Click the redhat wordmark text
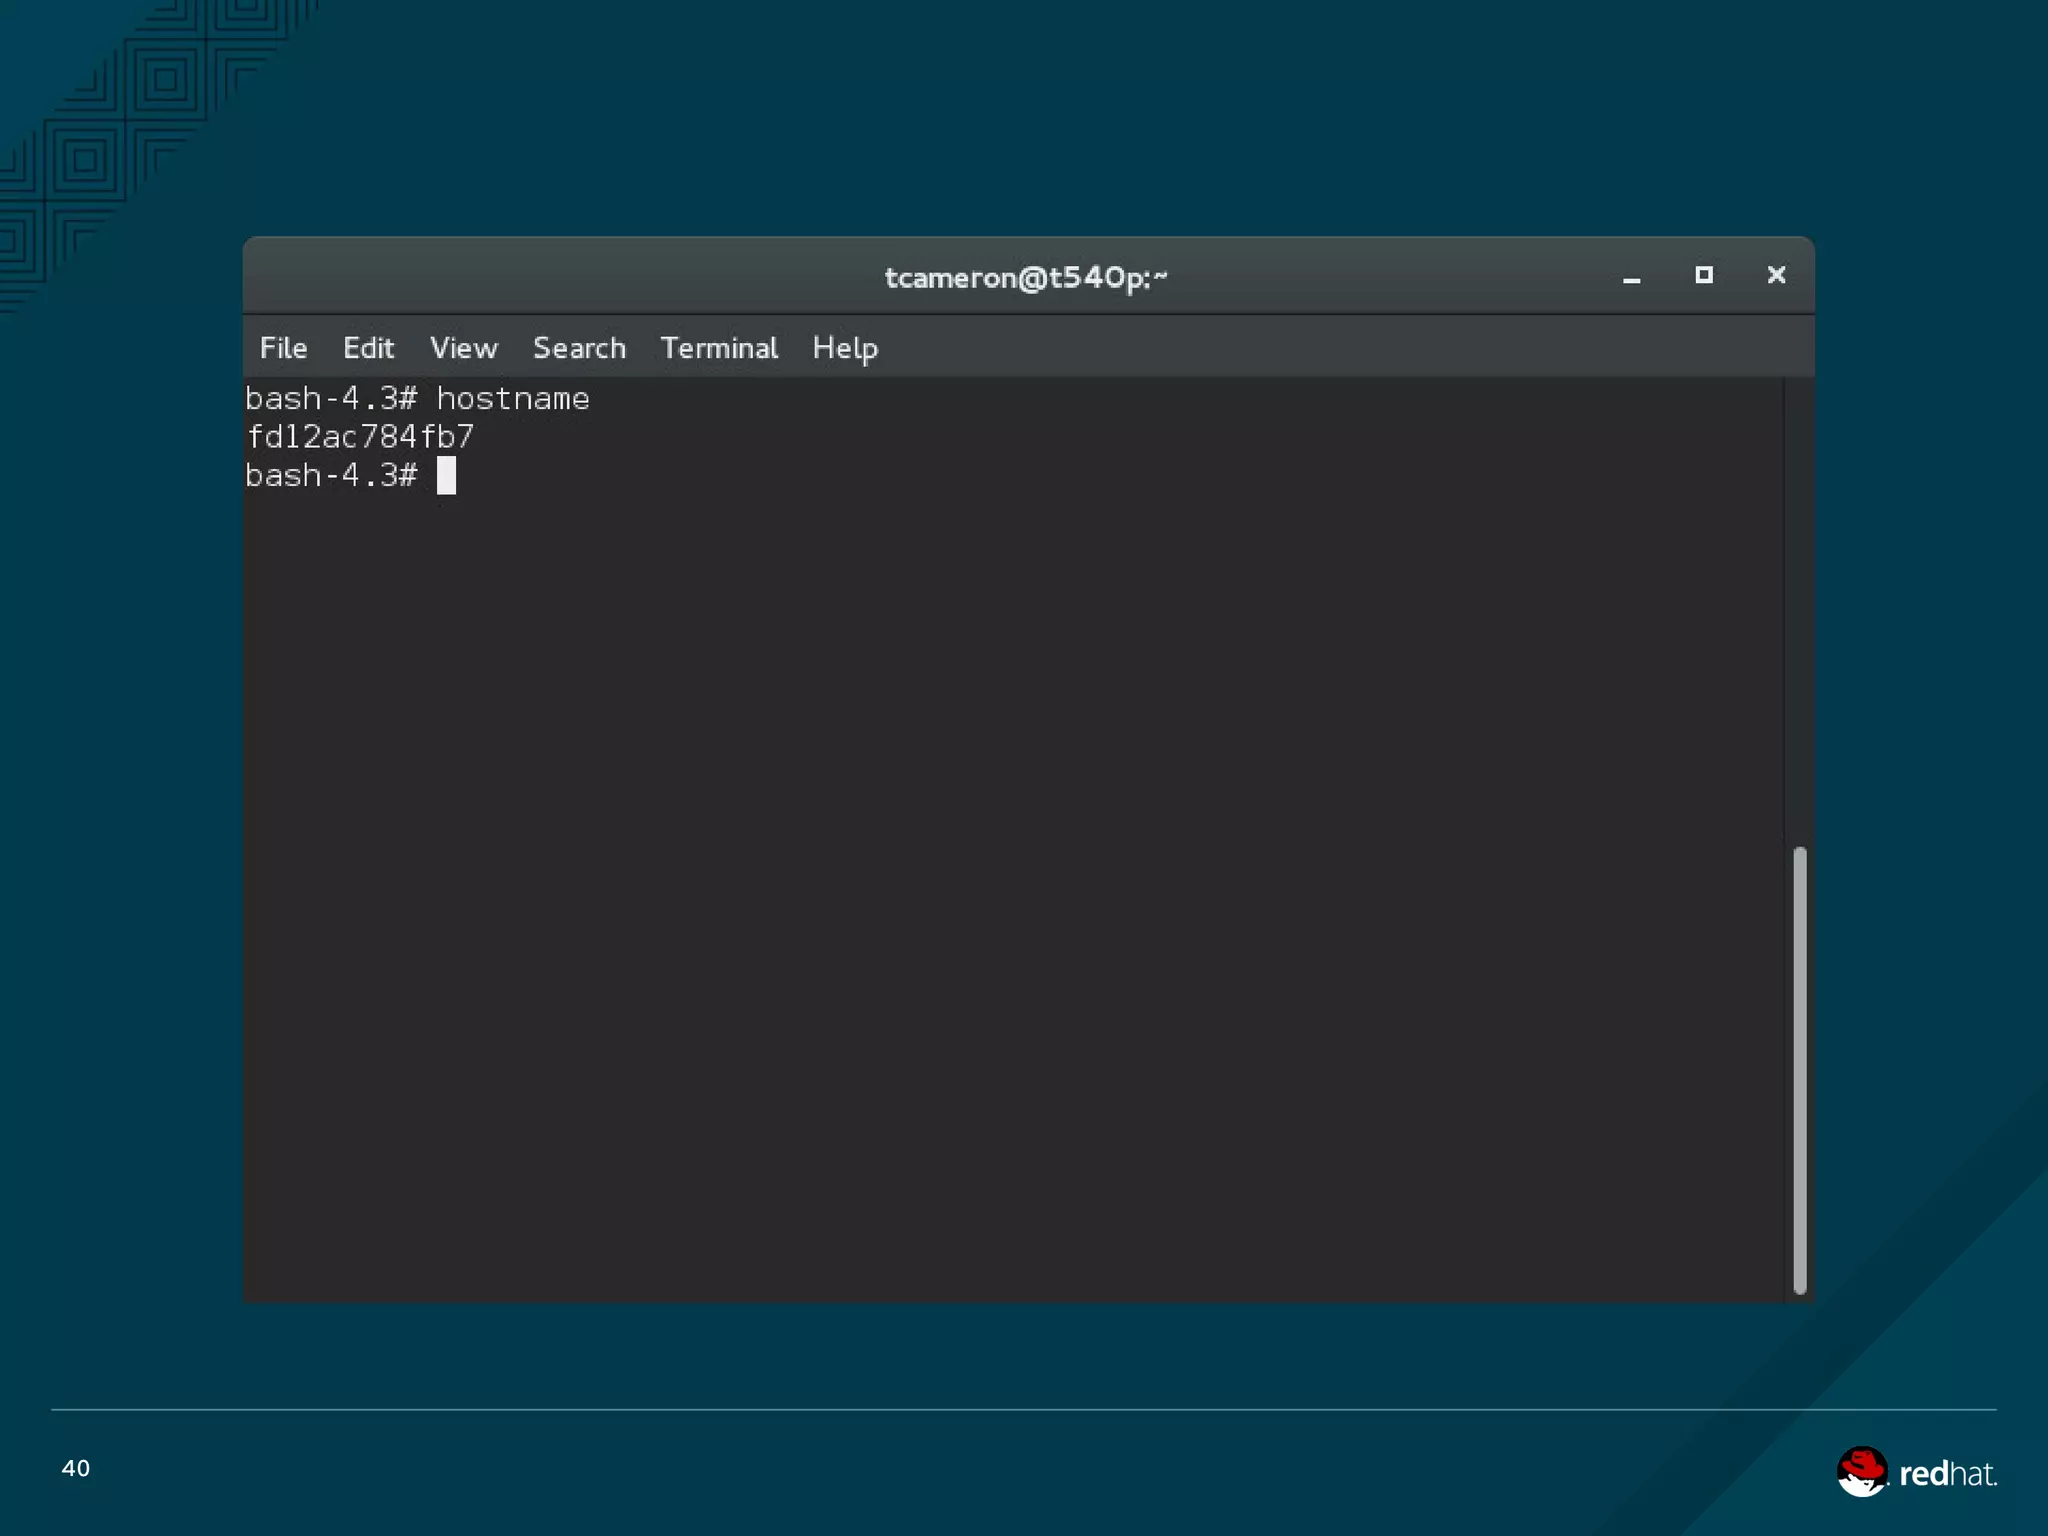The width and height of the screenshot is (2048, 1536). (1947, 1473)
